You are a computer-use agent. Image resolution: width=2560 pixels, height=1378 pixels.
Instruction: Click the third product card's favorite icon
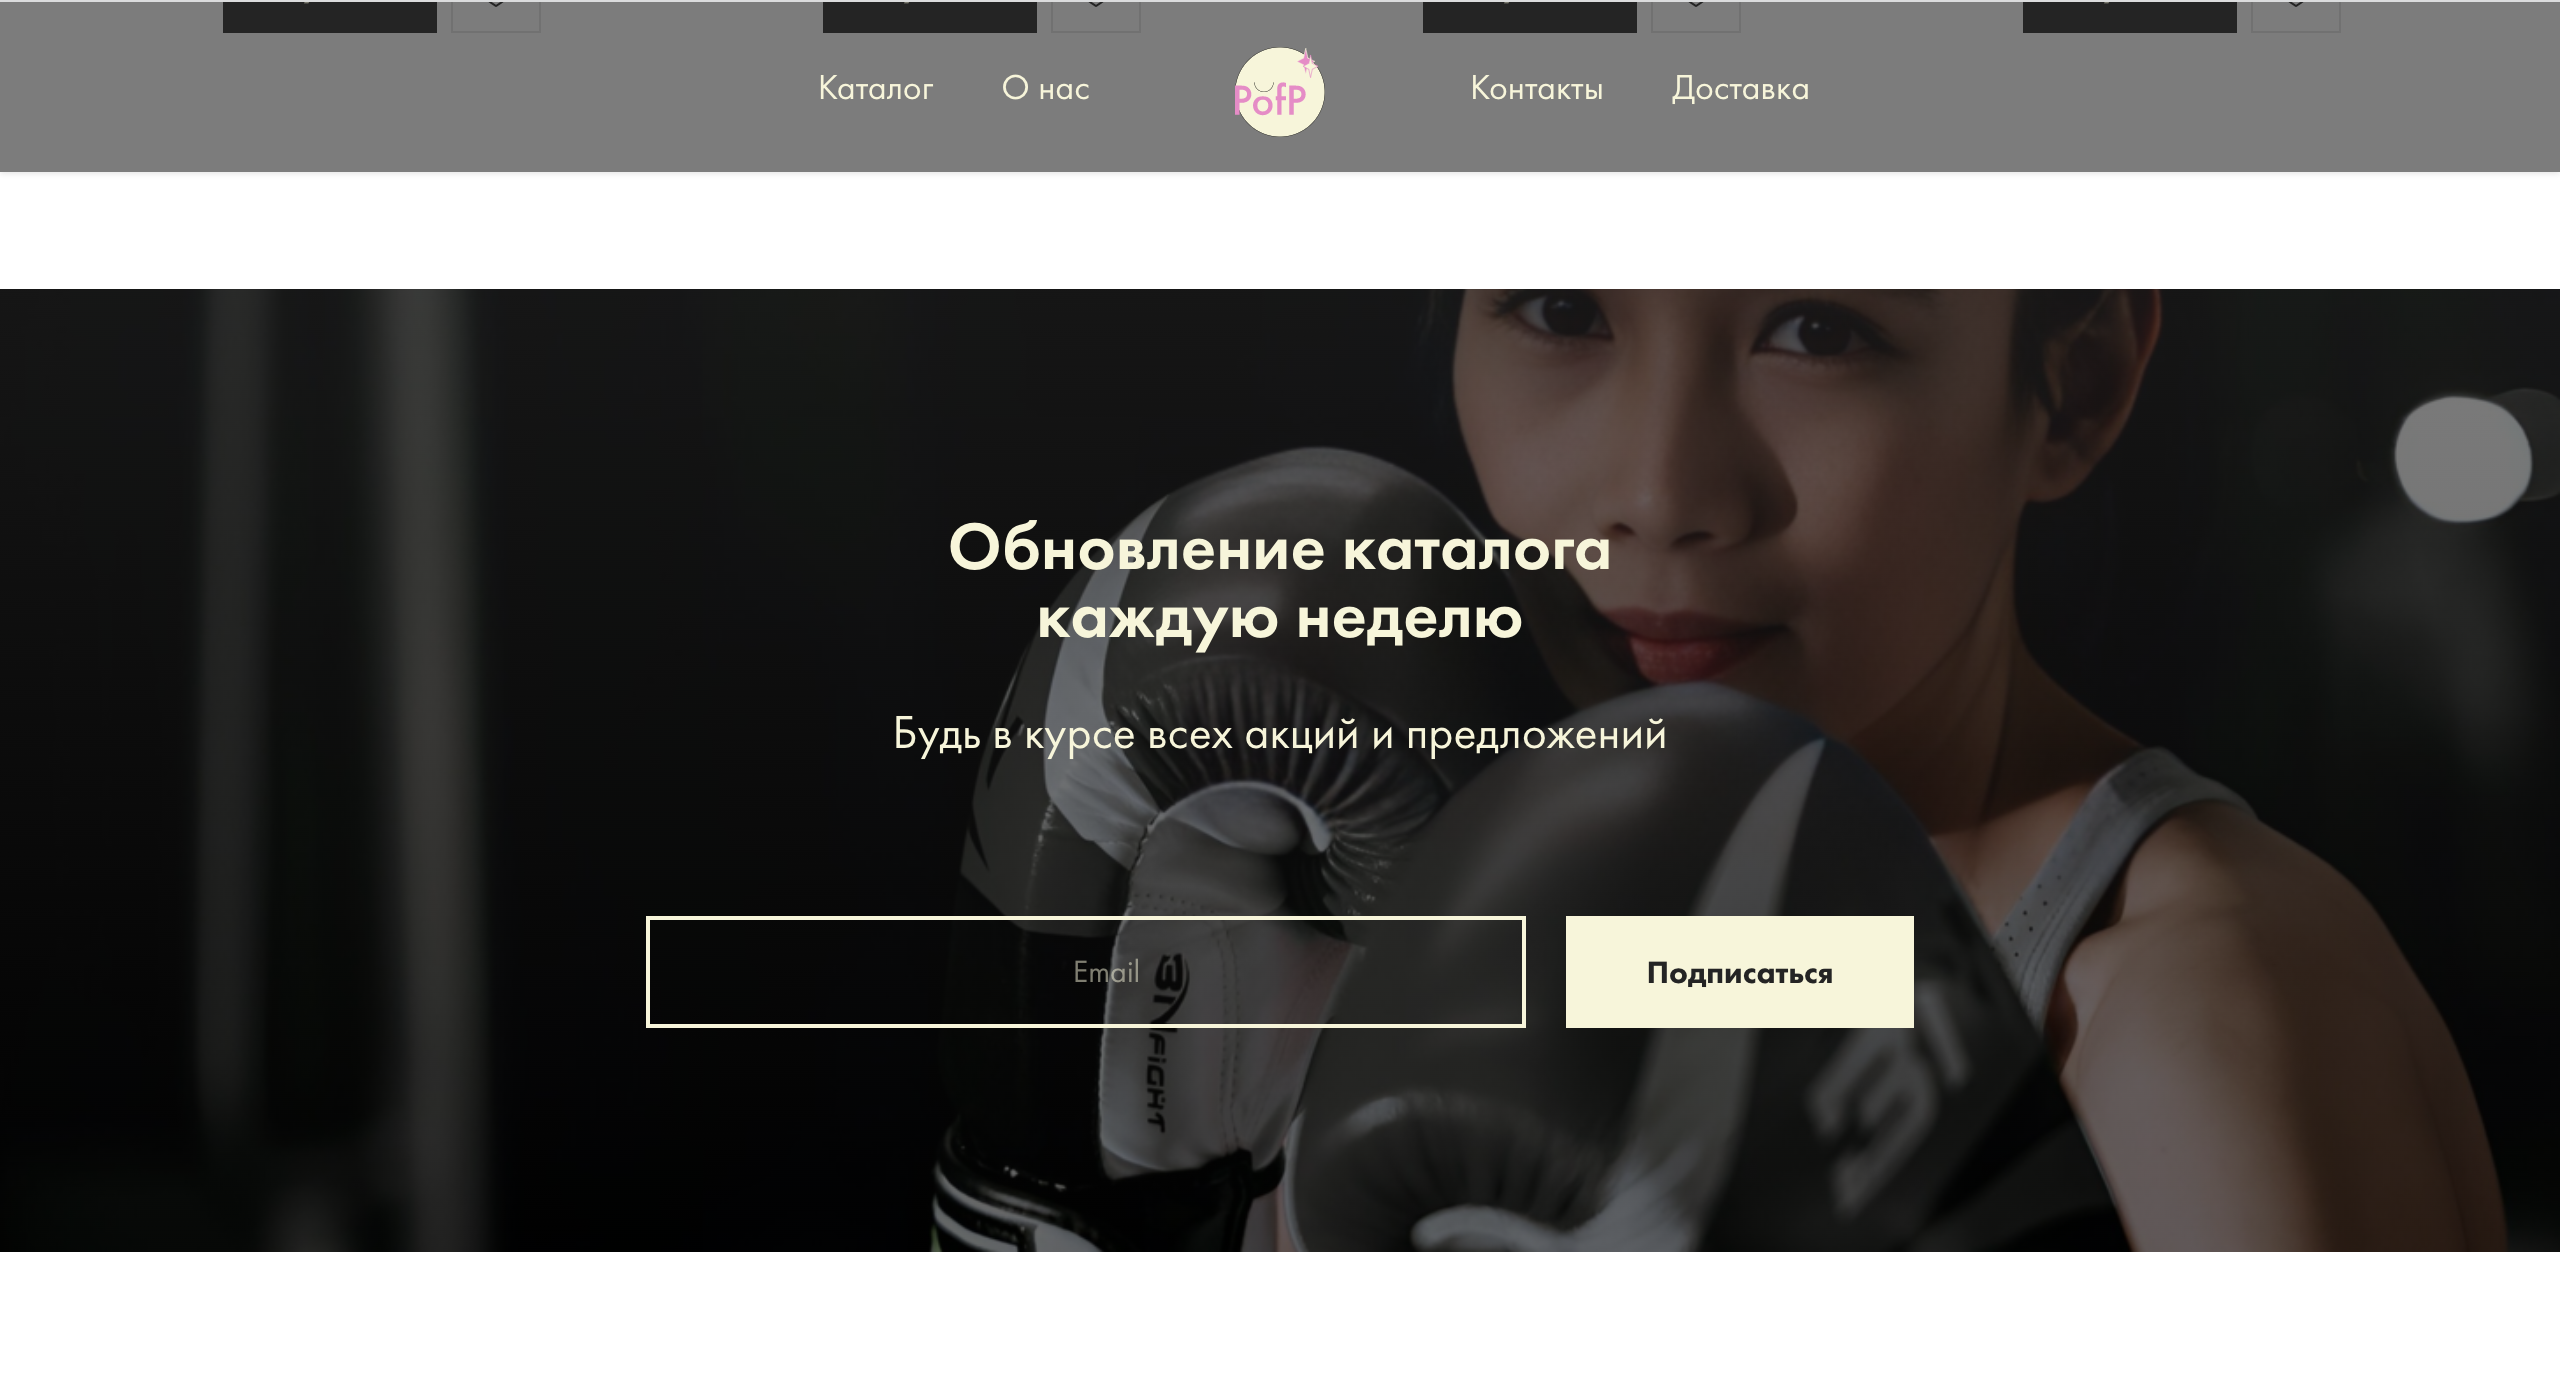click(1696, 16)
